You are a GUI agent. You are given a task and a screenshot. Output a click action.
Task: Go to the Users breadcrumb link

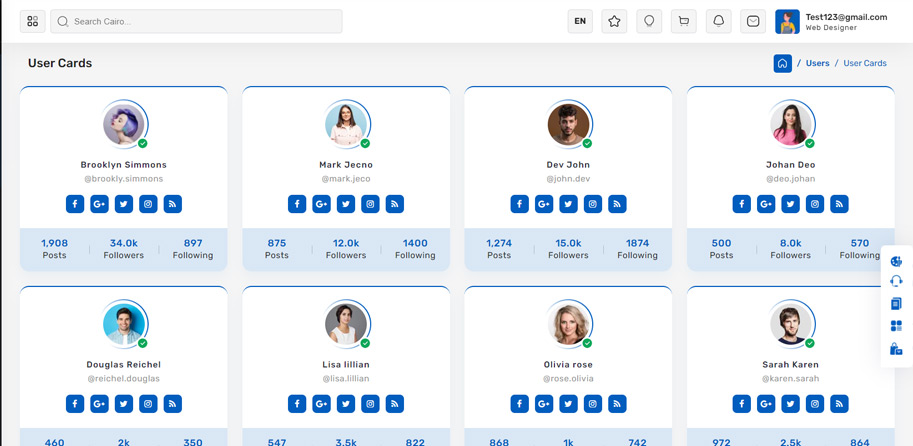818,63
